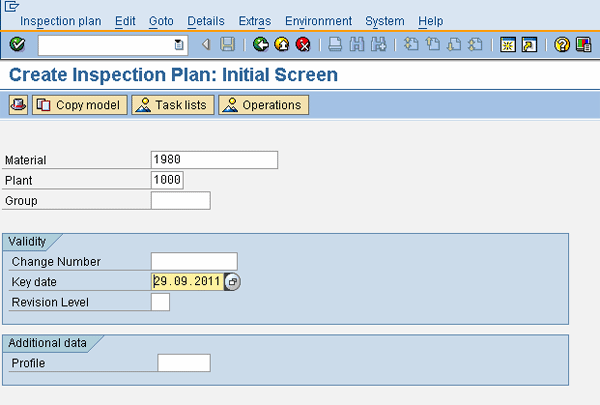600x405 pixels.
Task: Click the Change Number input field
Action: click(194, 262)
